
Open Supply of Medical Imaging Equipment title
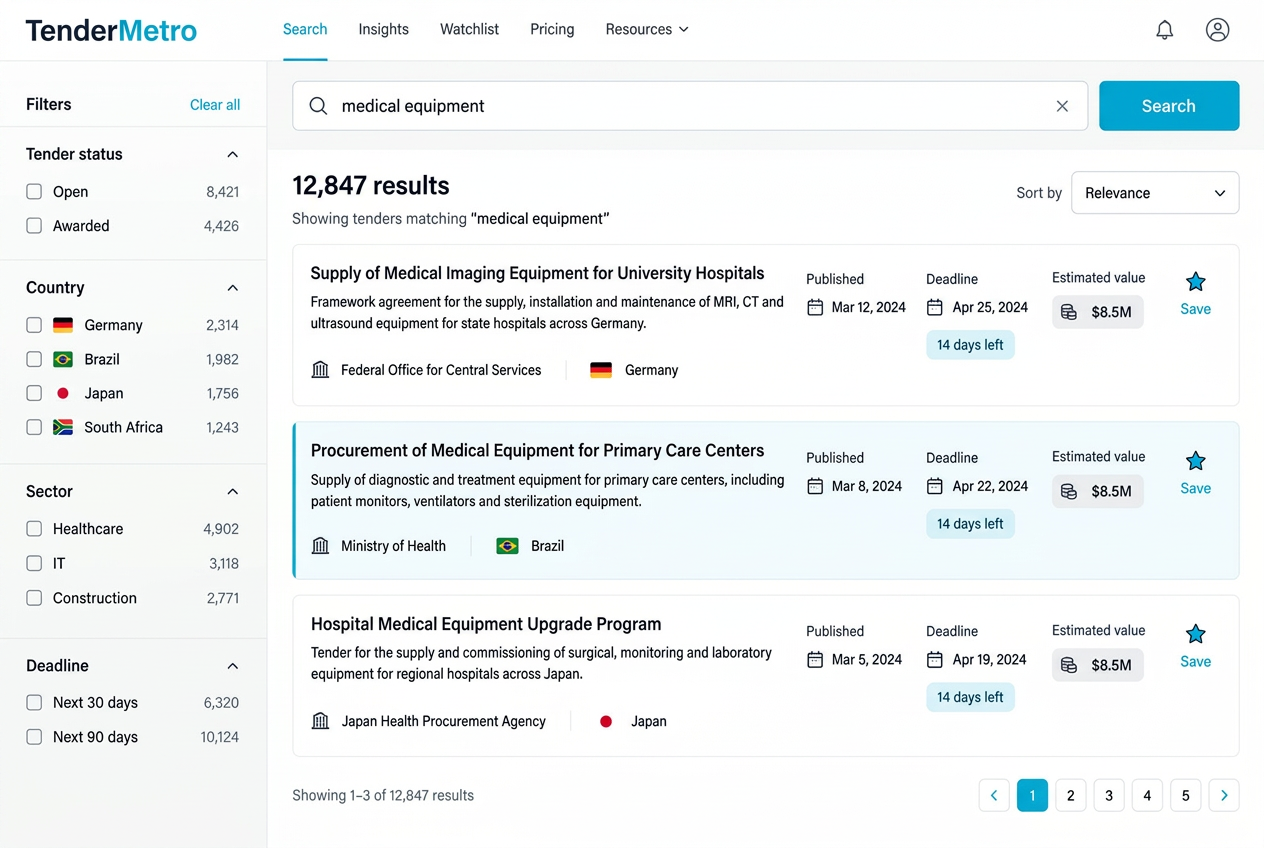click(537, 273)
